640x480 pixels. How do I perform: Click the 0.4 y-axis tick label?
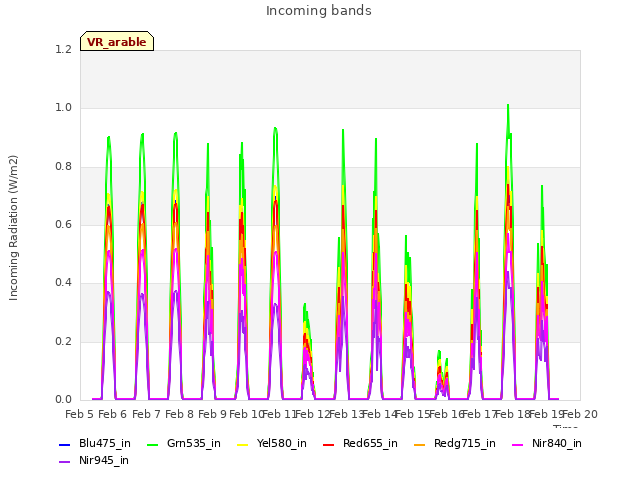[63, 282]
